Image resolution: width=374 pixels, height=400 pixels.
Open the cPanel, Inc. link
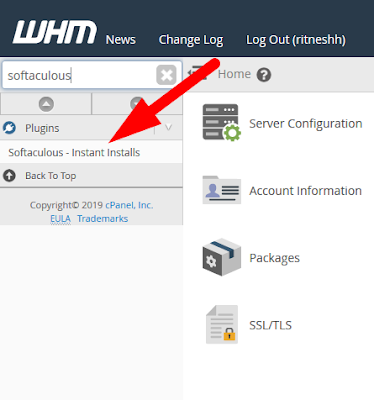click(129, 205)
